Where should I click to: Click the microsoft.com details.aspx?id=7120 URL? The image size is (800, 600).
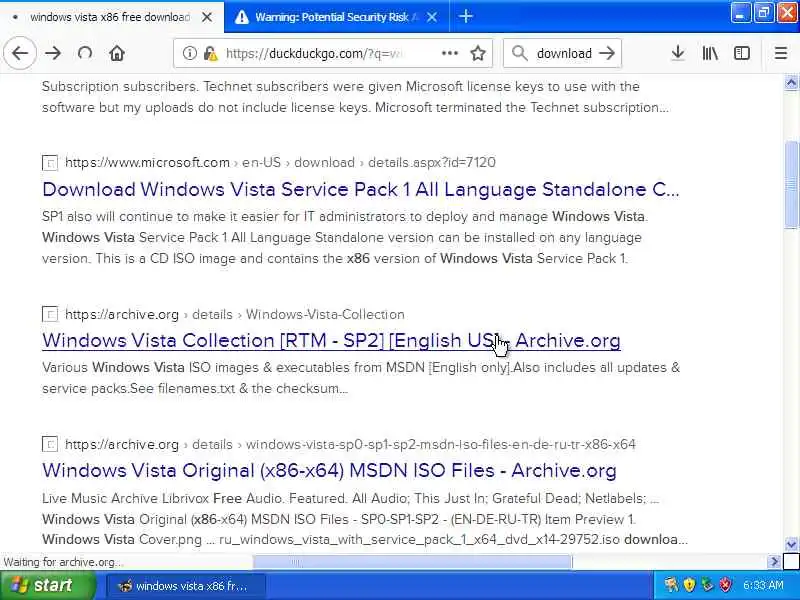pos(280,162)
